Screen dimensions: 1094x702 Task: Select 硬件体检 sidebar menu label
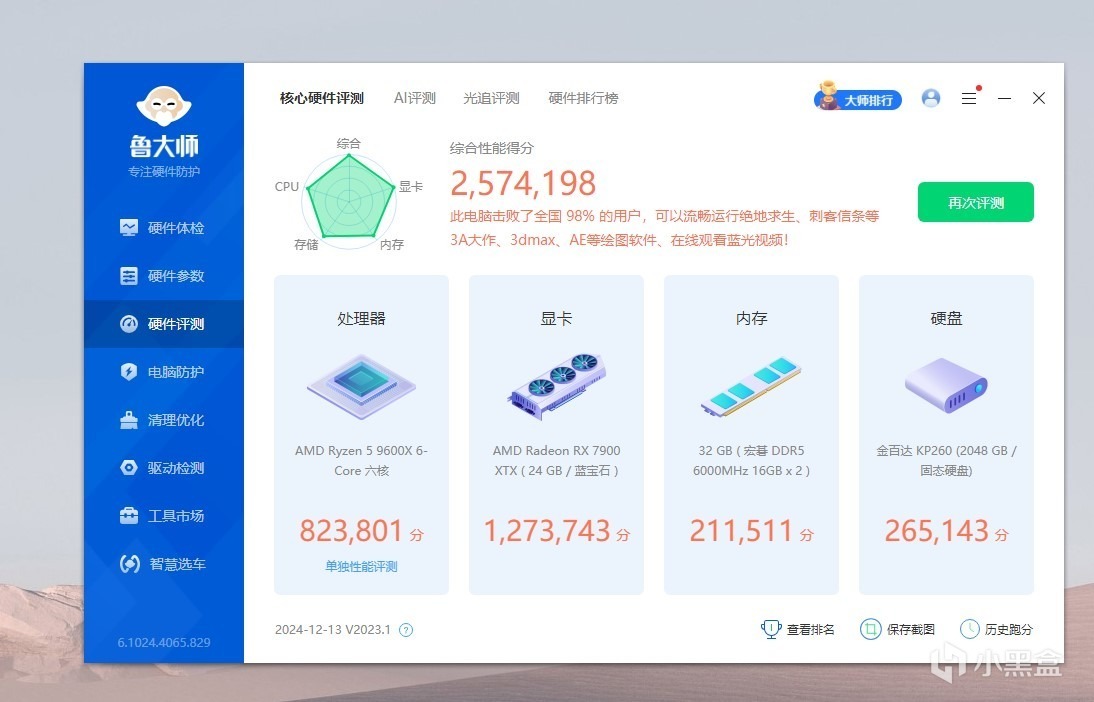176,228
